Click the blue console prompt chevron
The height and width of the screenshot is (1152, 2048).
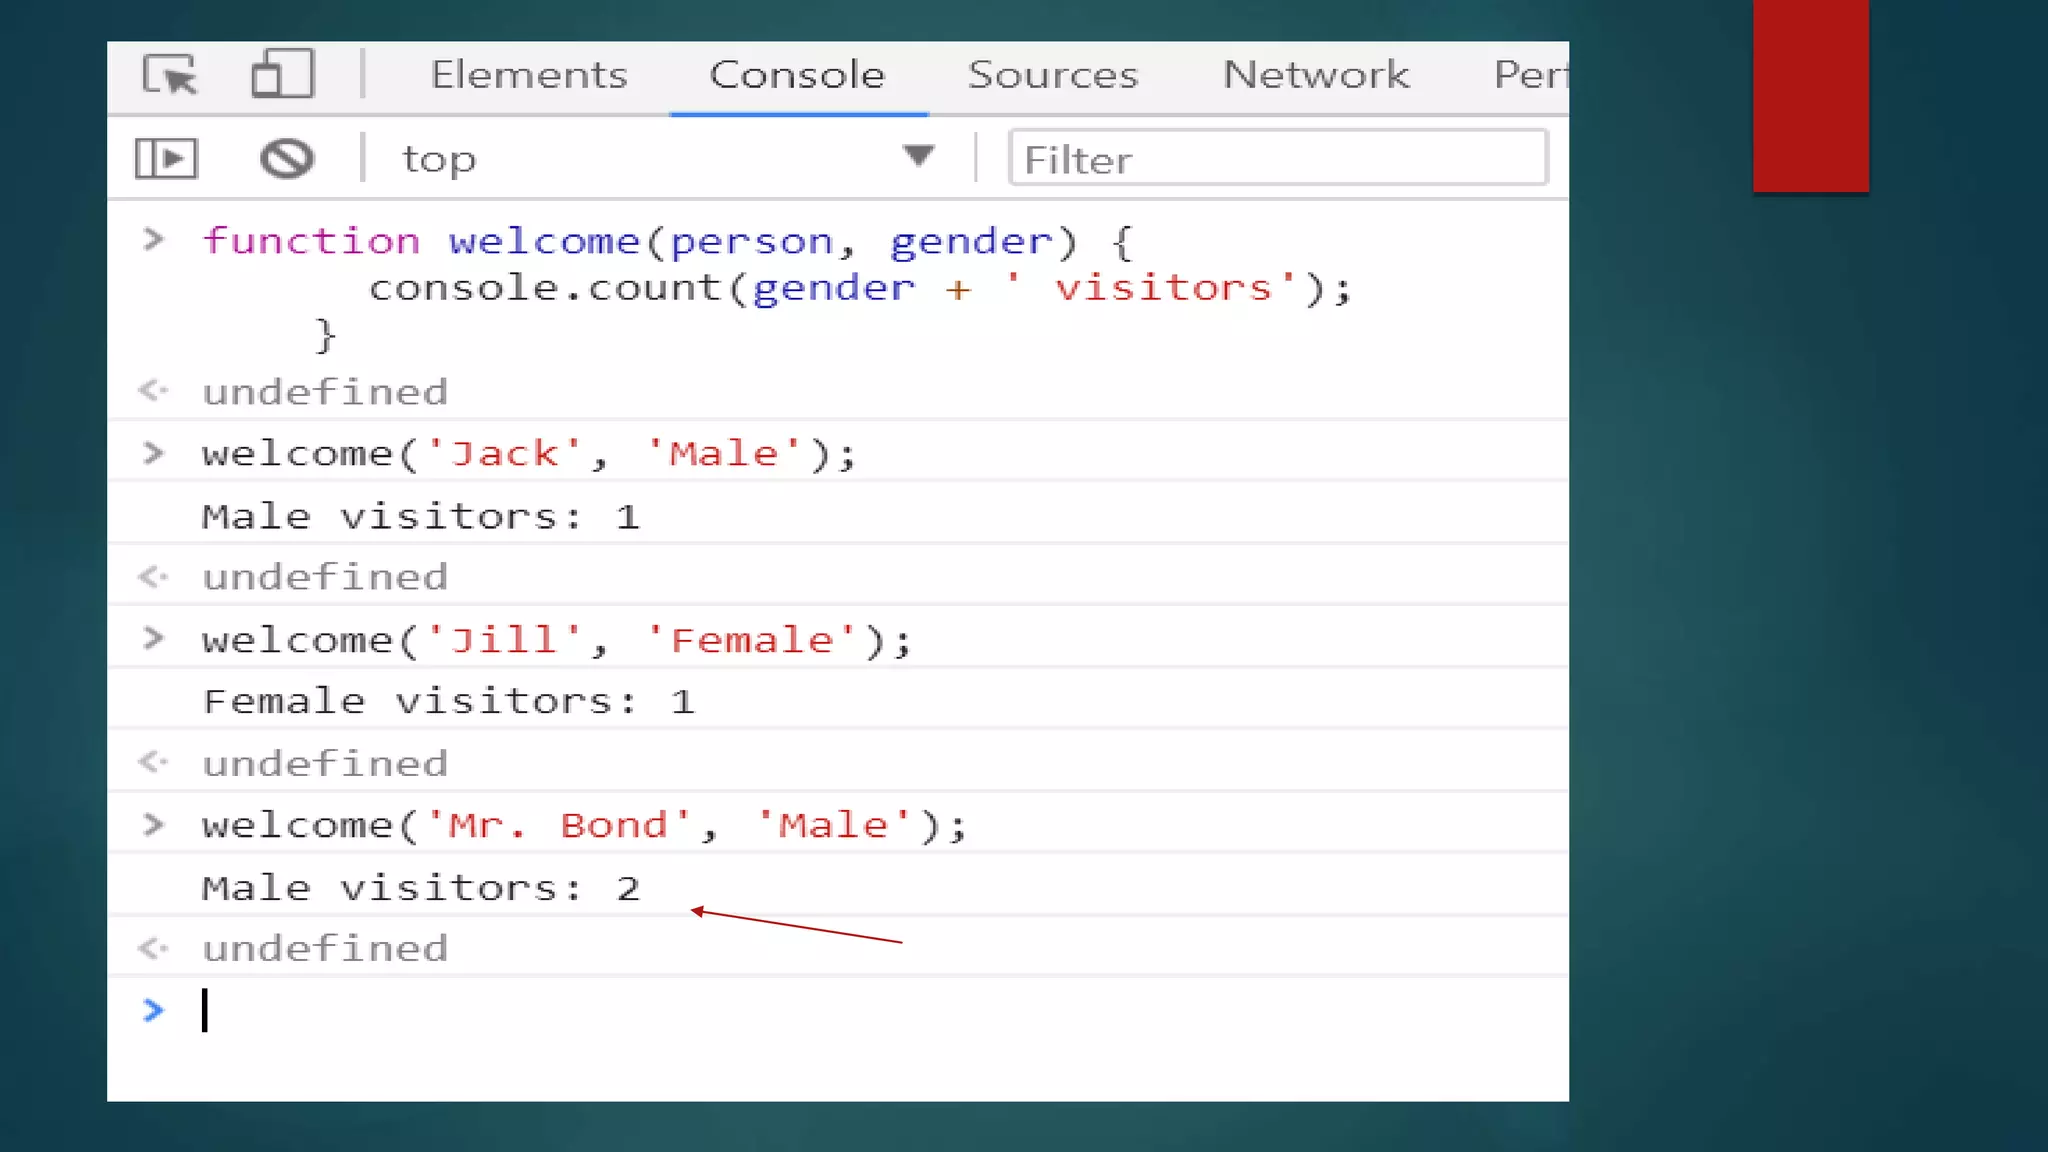[x=153, y=1011]
